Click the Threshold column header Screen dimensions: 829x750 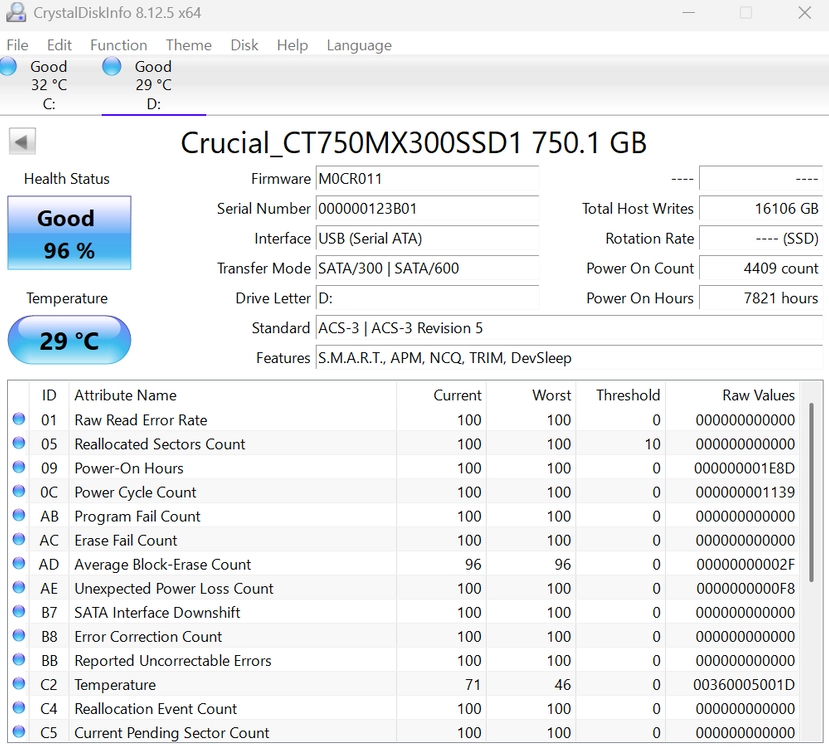[x=621, y=395]
